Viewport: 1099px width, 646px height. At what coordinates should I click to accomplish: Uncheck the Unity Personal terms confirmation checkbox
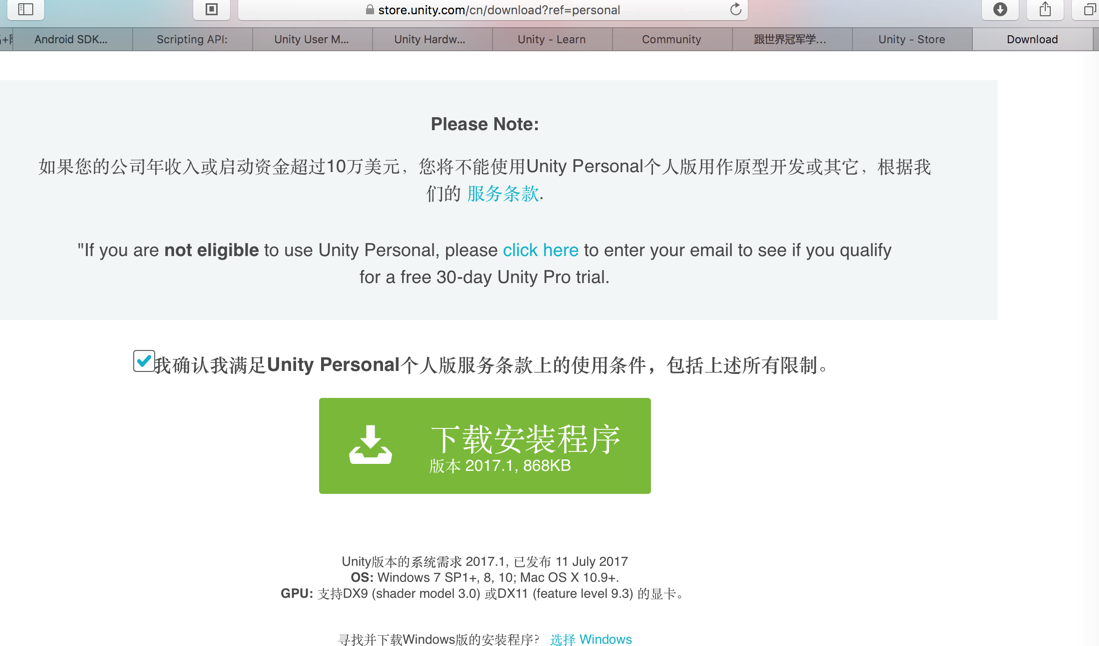point(144,362)
